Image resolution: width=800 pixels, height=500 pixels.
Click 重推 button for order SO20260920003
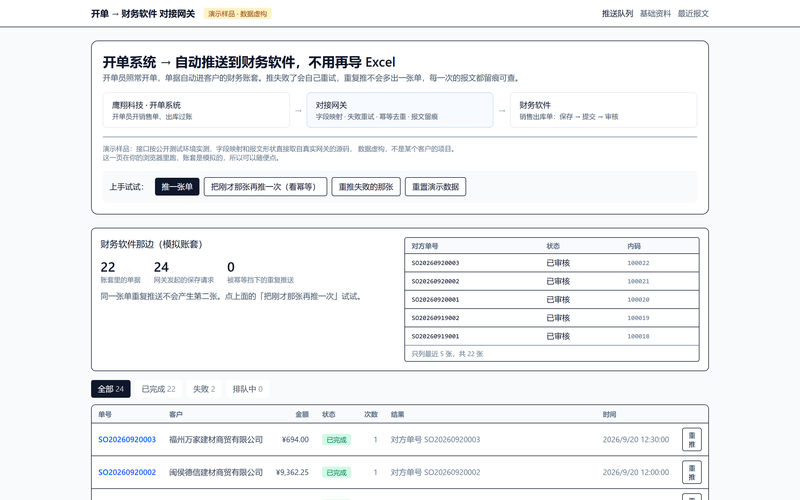(x=692, y=439)
